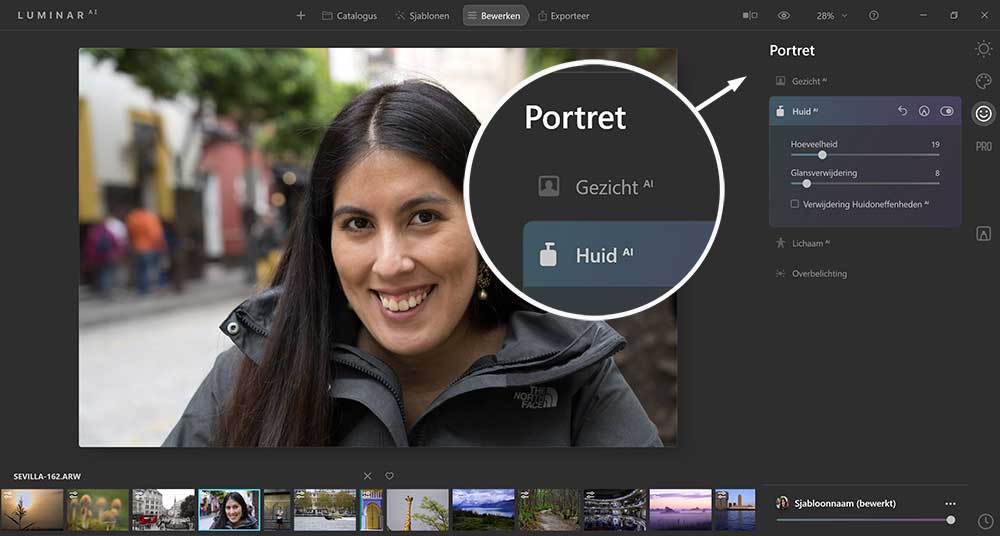1000x536 pixels.
Task: Open help via the question mark icon
Action: click(x=874, y=15)
